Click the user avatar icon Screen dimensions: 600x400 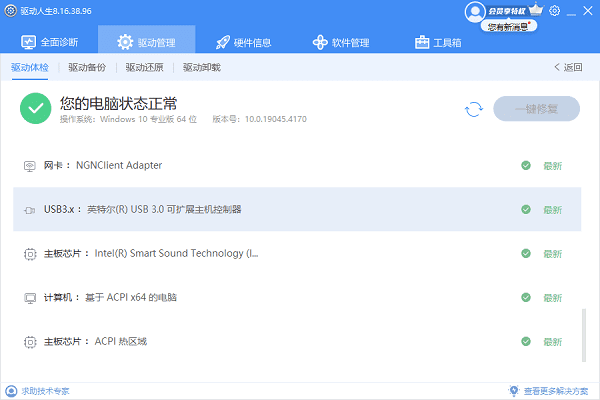pos(474,12)
